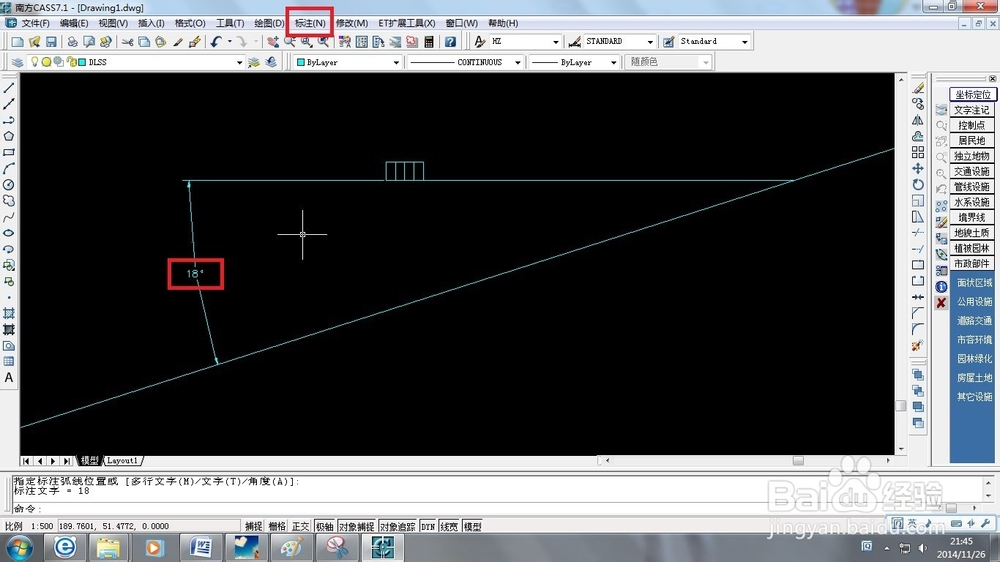Viewport: 1000px width, 562px height.
Task: Select the Ellipse draw tool
Action: [9, 233]
